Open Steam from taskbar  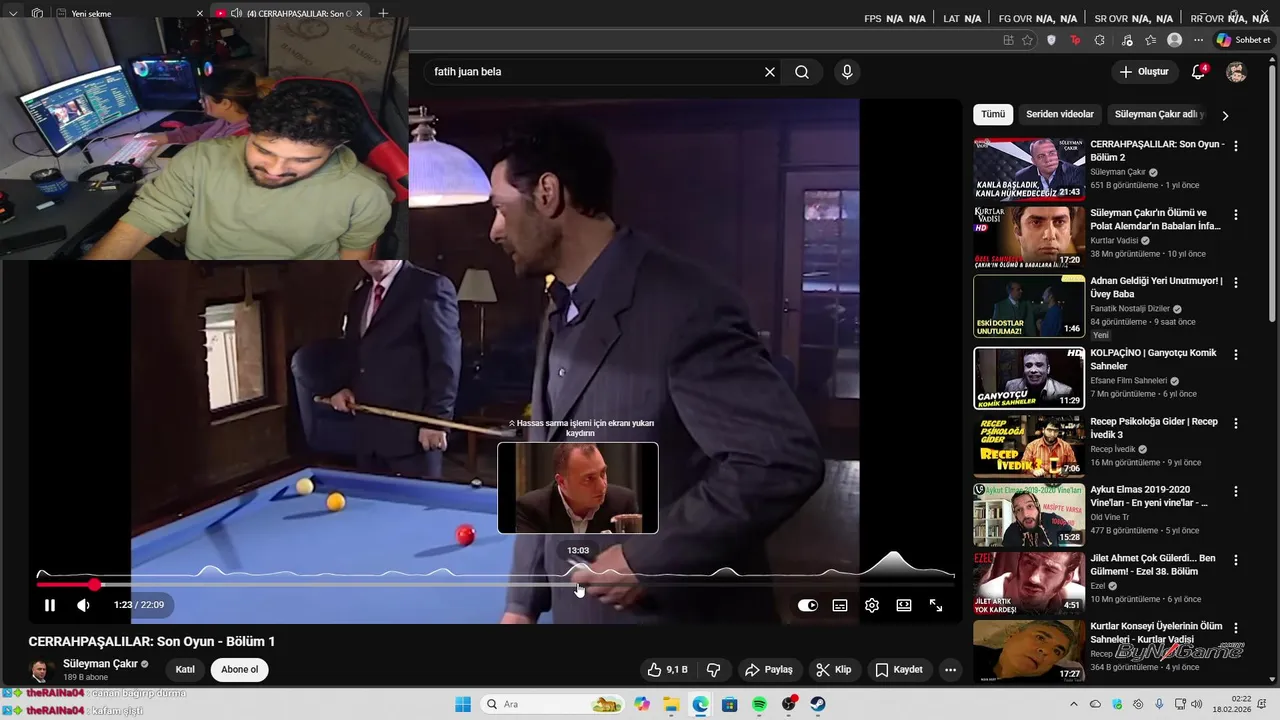click(818, 704)
